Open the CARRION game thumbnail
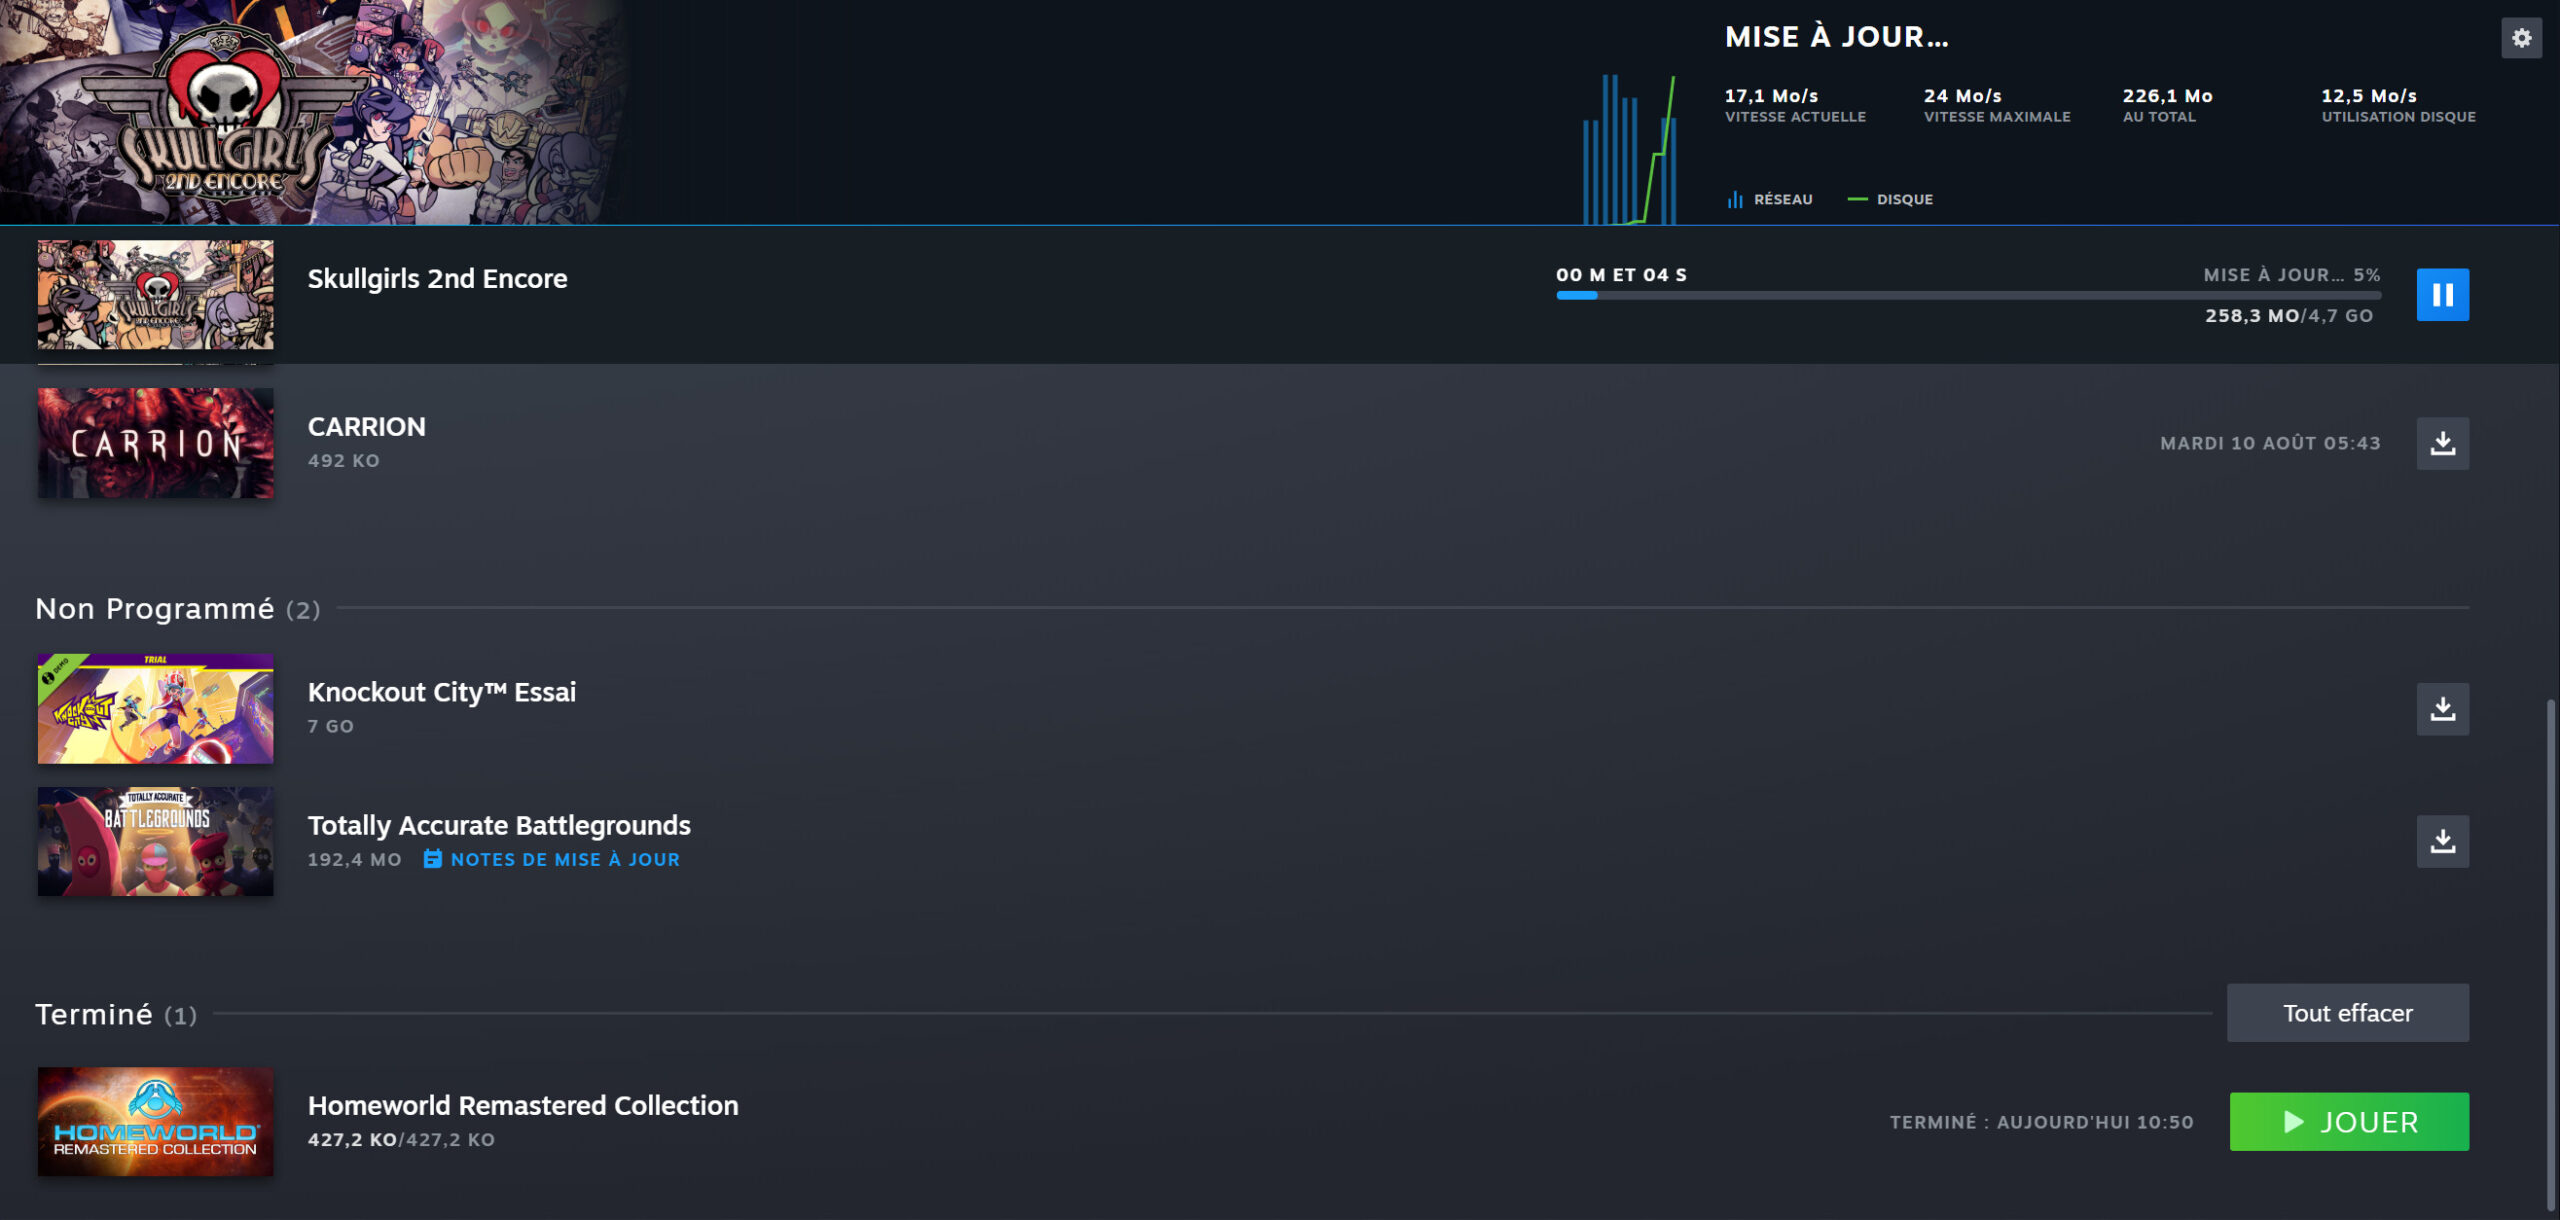The width and height of the screenshot is (2560, 1220). pos(155,443)
